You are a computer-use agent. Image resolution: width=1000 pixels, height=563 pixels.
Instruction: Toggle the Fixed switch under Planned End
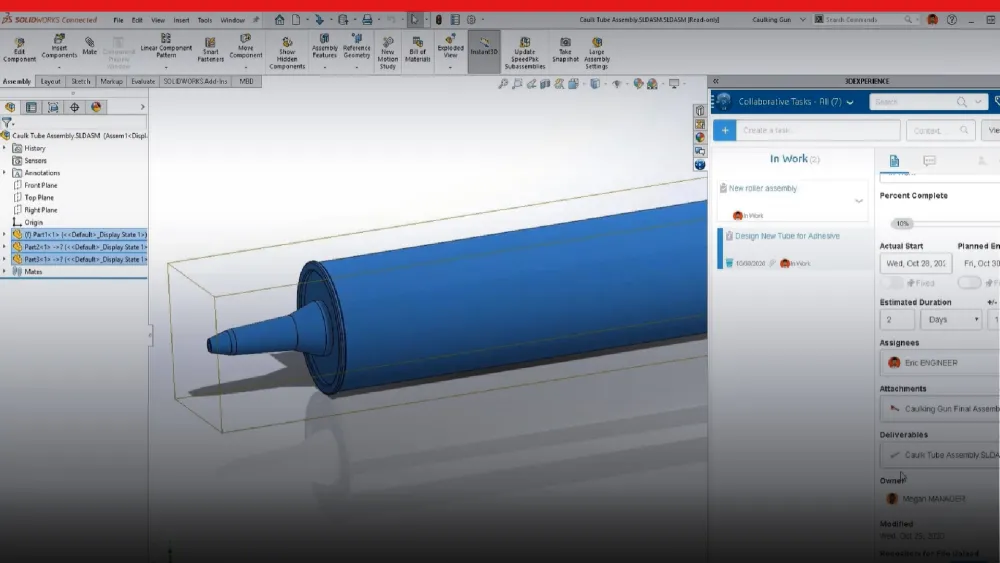[968, 283]
